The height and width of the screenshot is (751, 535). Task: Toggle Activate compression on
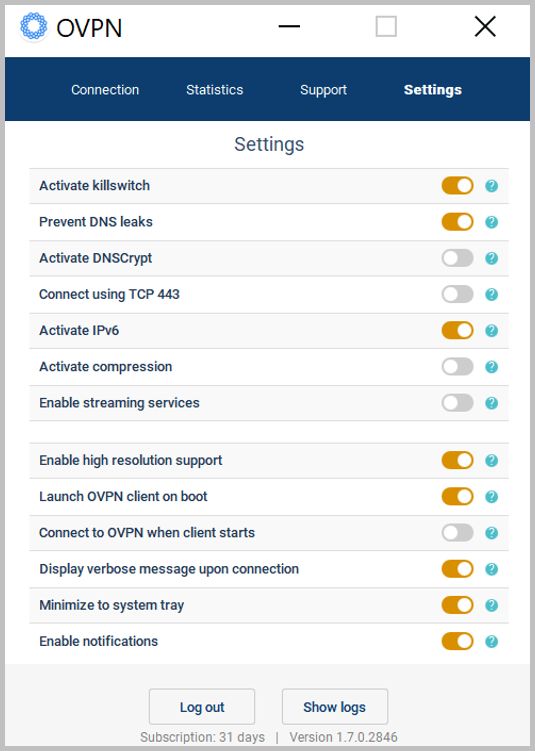tap(457, 367)
